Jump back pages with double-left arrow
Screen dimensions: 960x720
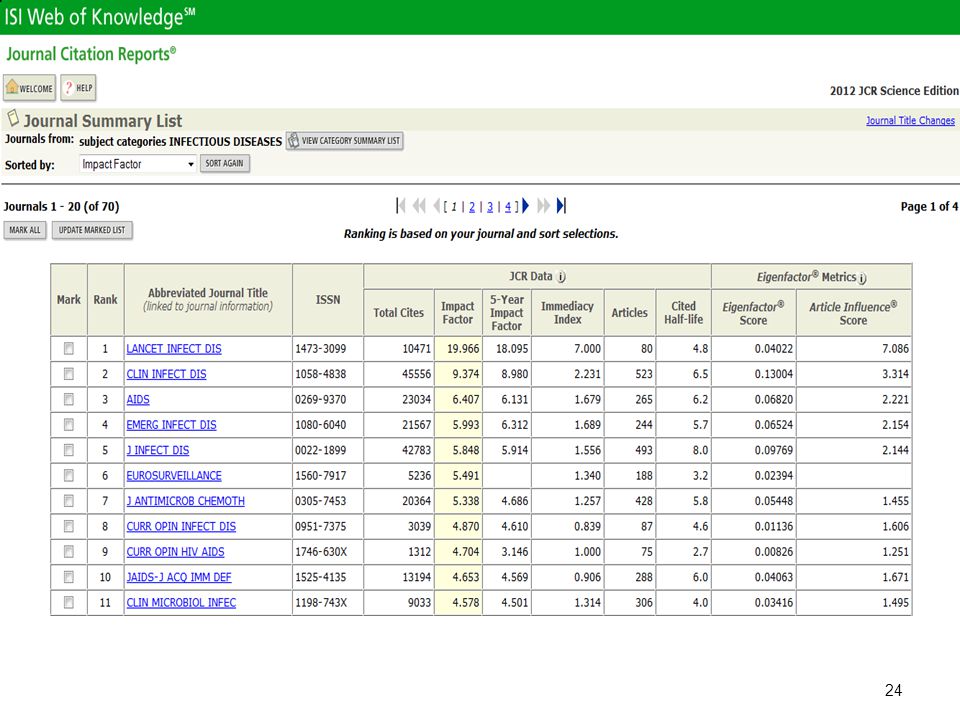419,206
